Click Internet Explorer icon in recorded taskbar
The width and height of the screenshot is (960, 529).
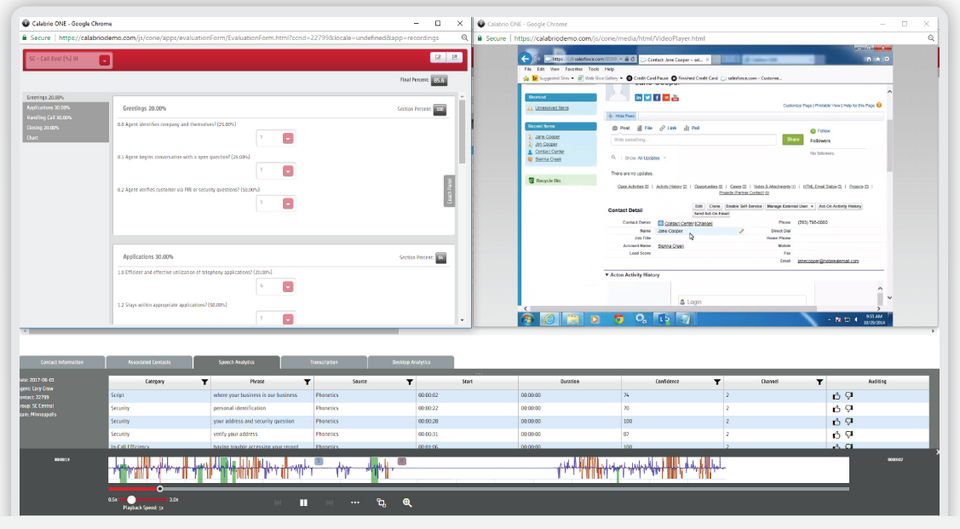[x=549, y=319]
